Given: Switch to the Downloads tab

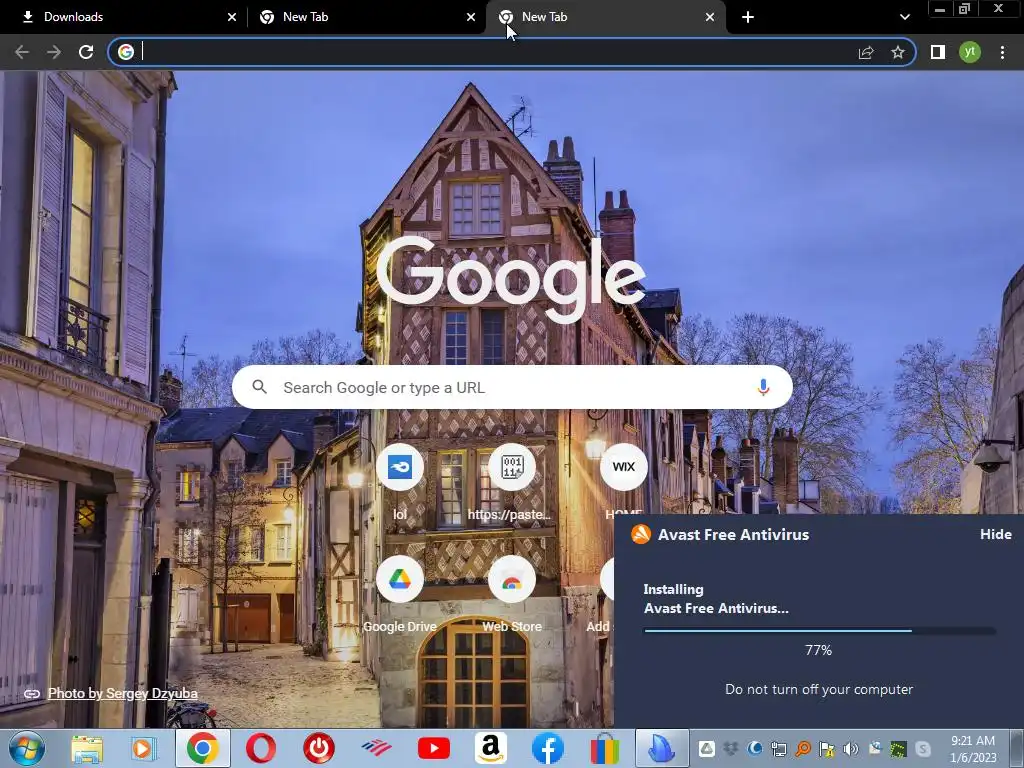Looking at the screenshot, I should pyautogui.click(x=124, y=17).
